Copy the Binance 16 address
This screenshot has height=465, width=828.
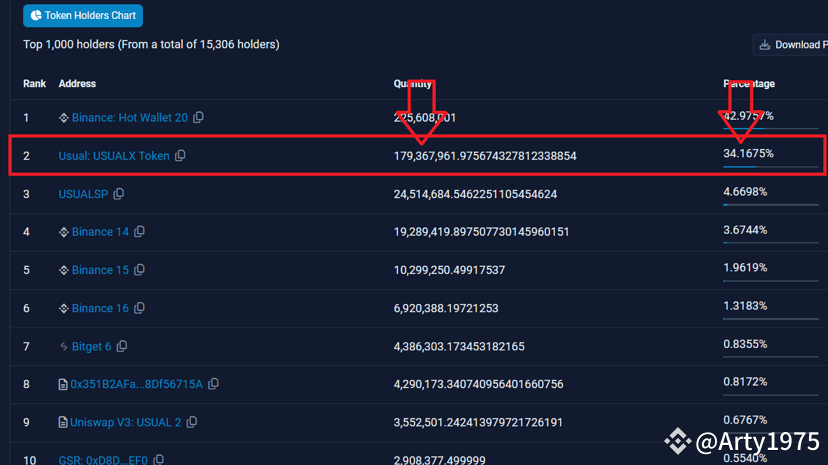pos(139,308)
